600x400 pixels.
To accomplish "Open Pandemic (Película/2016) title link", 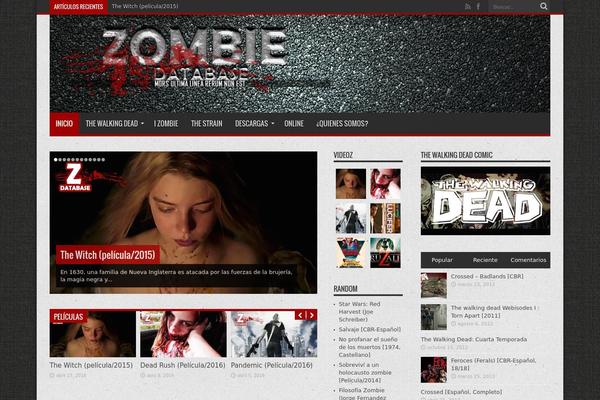I will pyautogui.click(x=272, y=365).
